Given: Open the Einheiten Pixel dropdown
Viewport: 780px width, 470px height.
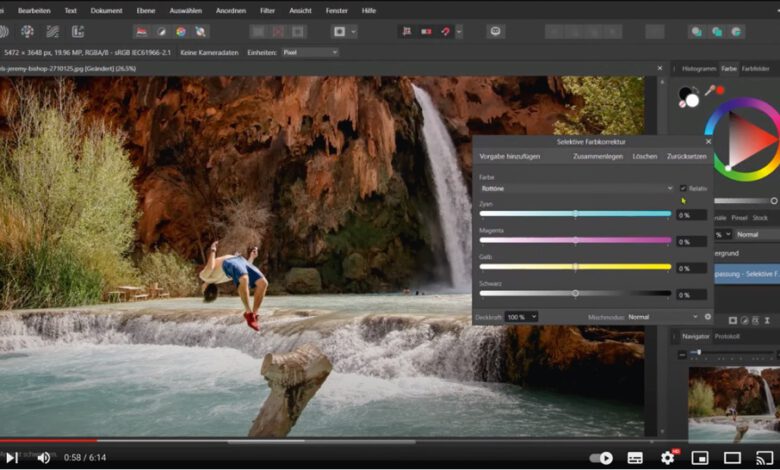Looking at the screenshot, I should (x=309, y=52).
